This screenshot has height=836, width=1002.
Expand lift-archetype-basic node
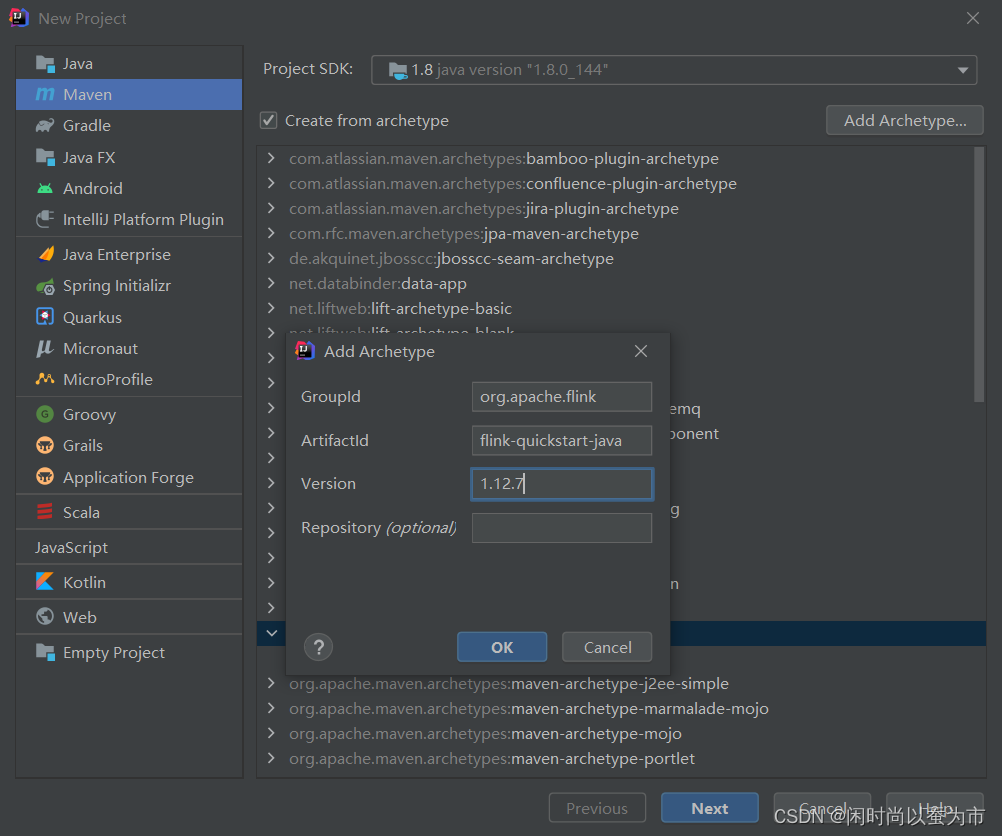pos(271,308)
